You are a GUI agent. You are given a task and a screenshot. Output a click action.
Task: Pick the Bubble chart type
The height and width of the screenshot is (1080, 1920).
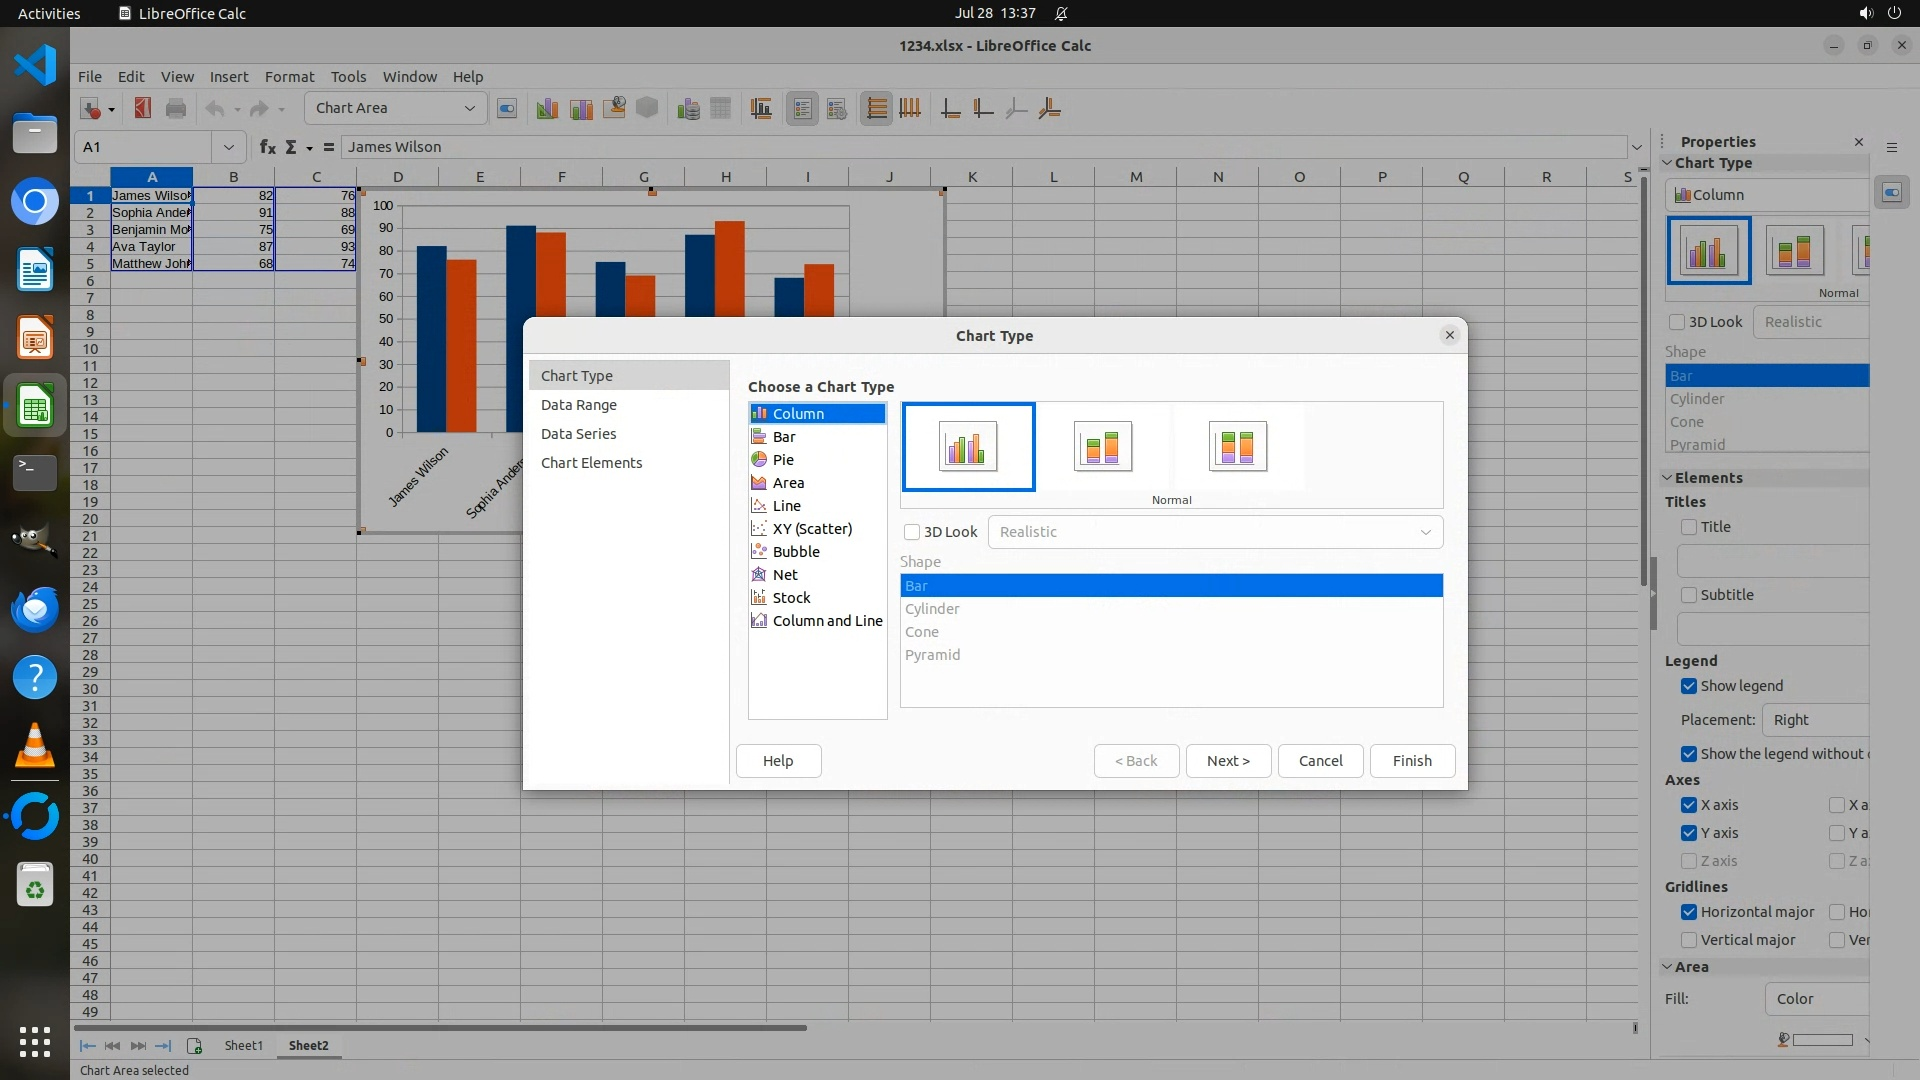(x=795, y=552)
